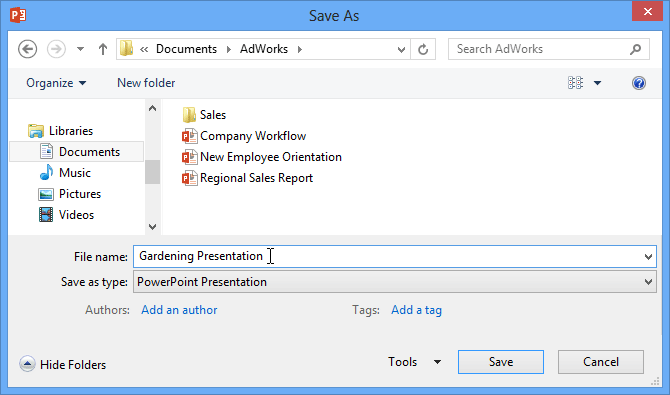The image size is (670, 395).
Task: Click Add a tag link
Action: pos(416,310)
